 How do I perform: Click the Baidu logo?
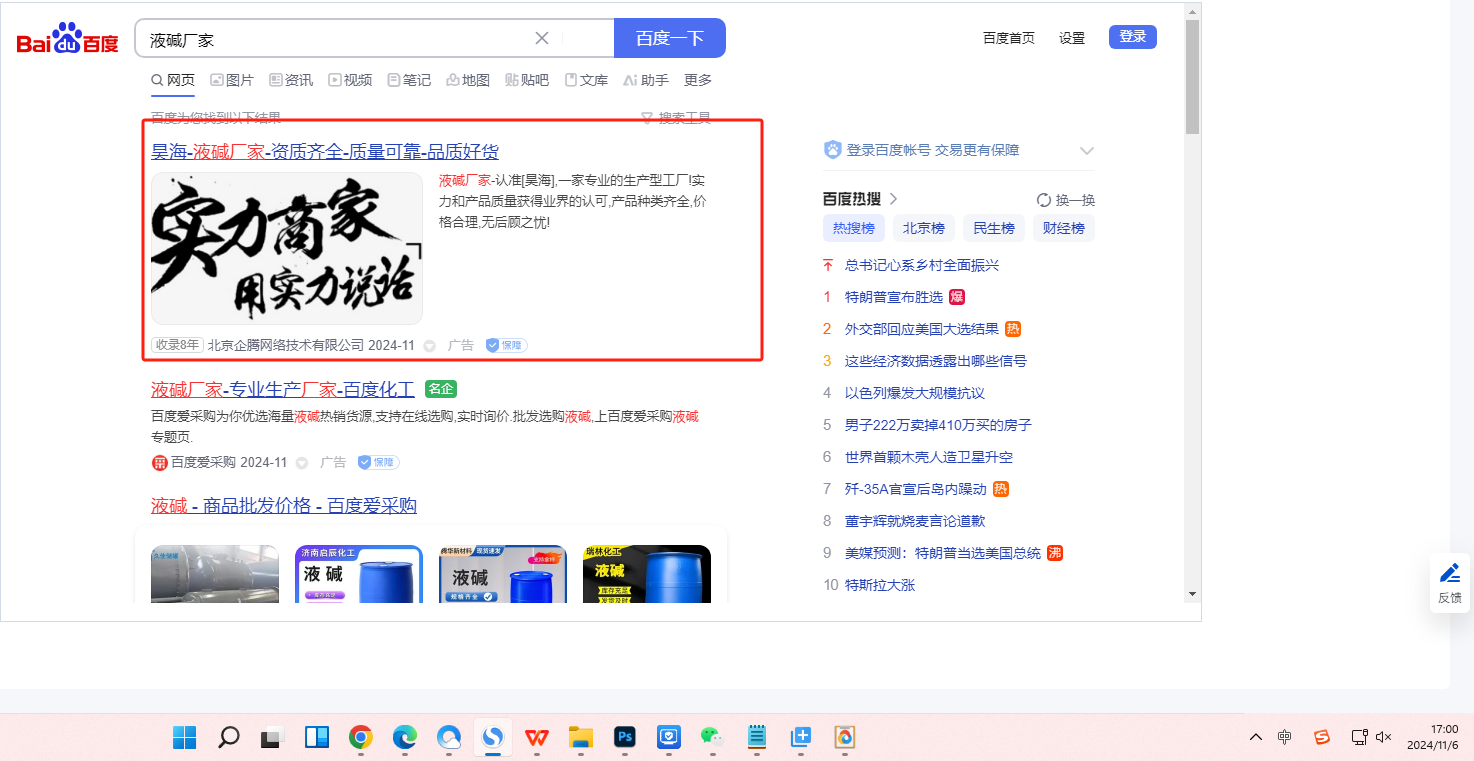(x=67, y=40)
